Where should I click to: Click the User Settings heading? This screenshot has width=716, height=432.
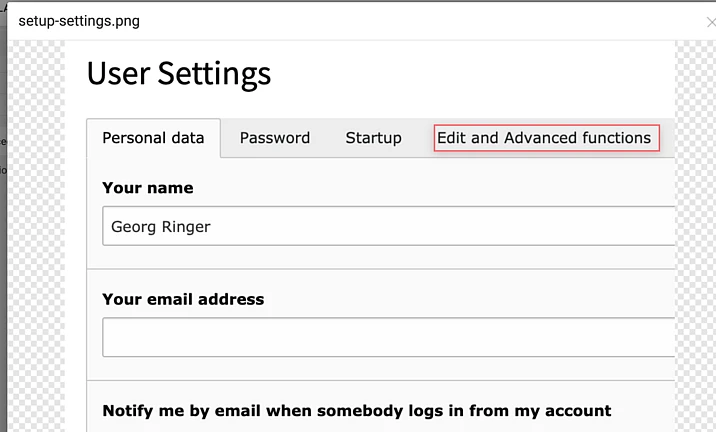point(178,73)
